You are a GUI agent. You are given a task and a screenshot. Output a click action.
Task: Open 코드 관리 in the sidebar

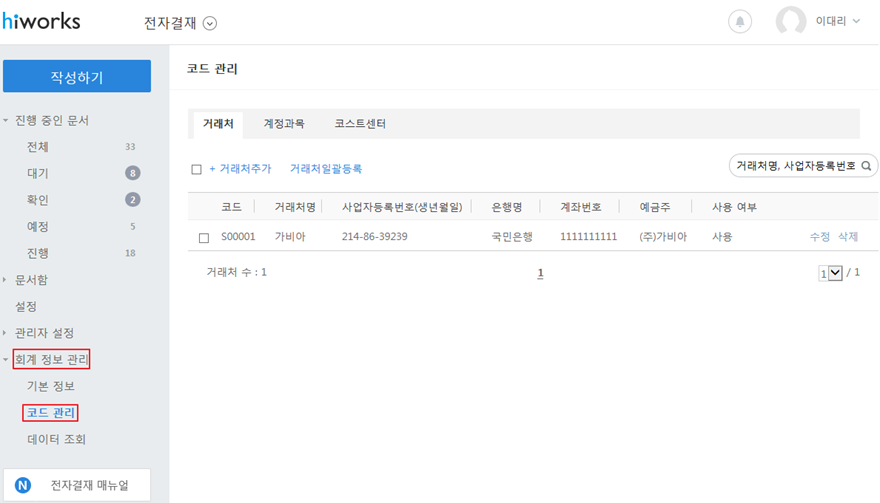51,413
